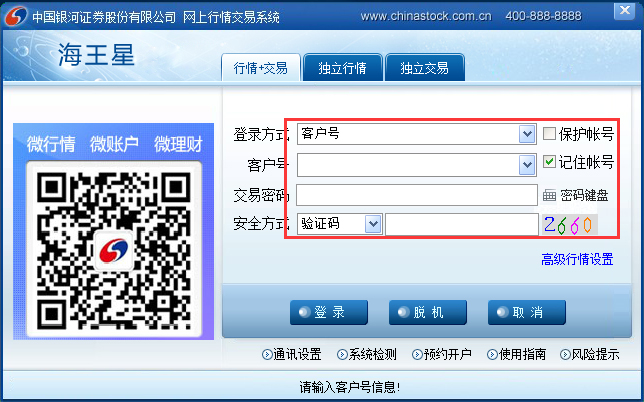Image resolution: width=644 pixels, height=402 pixels.
Task: Open 通讯设置 link
Action: point(292,354)
